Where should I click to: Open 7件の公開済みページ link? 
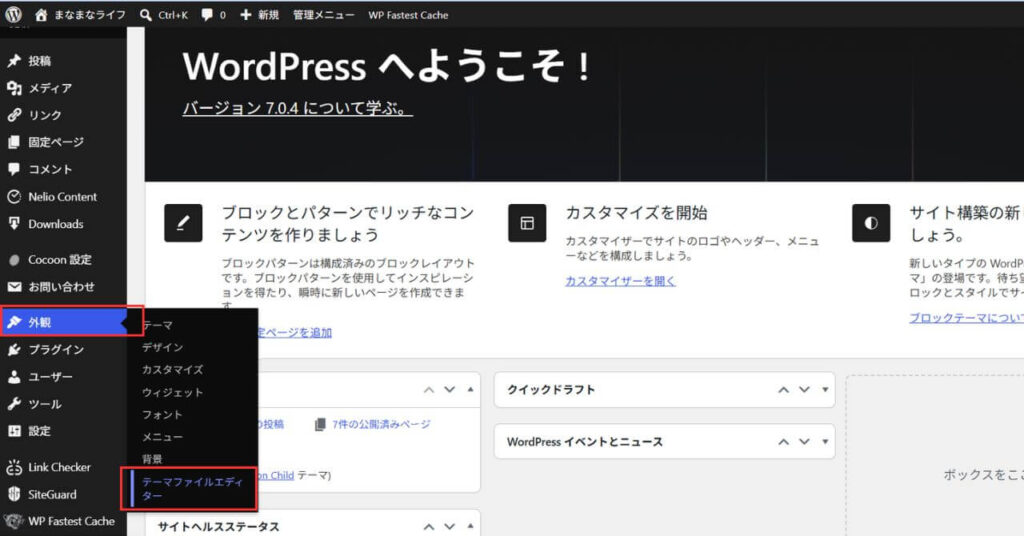point(381,424)
